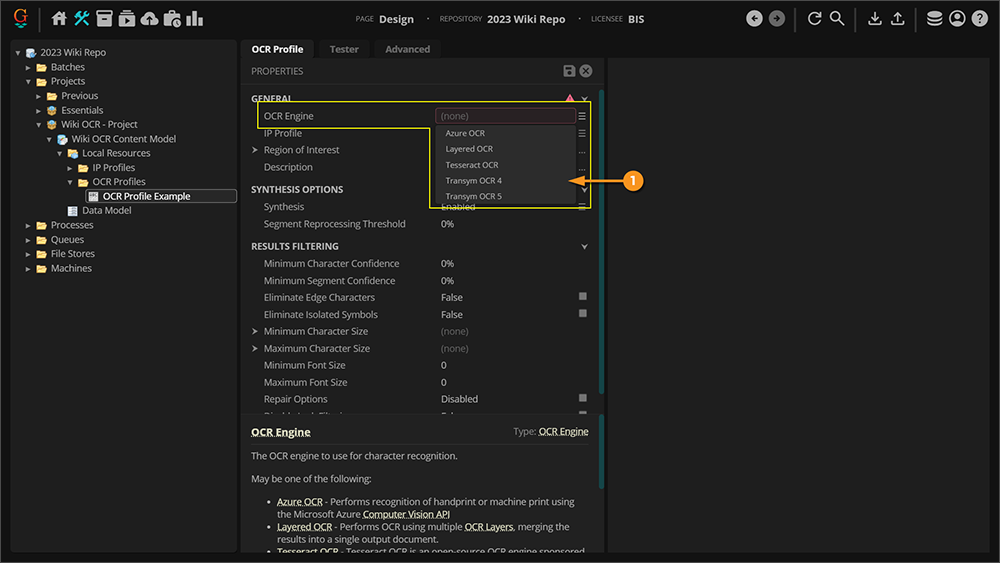Go to the Home page icon
This screenshot has height=563, width=1000.
59,19
